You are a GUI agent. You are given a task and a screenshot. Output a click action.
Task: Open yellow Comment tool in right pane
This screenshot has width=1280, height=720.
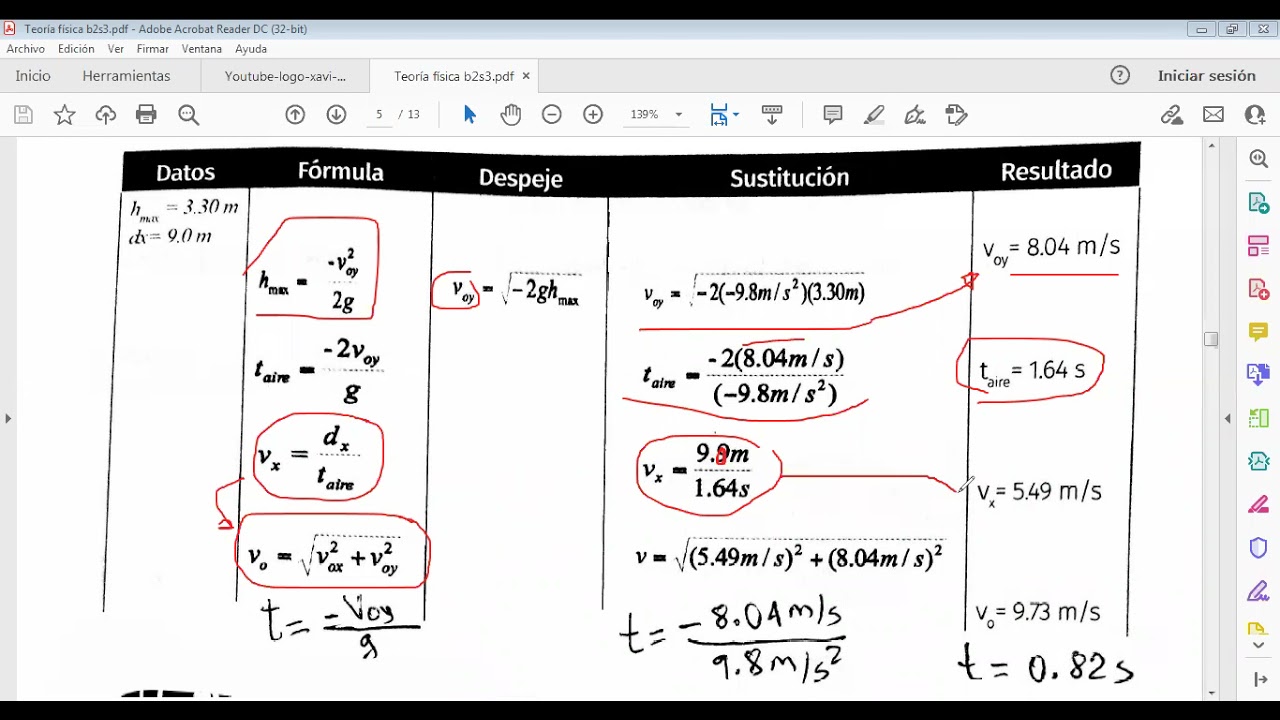click(1258, 332)
